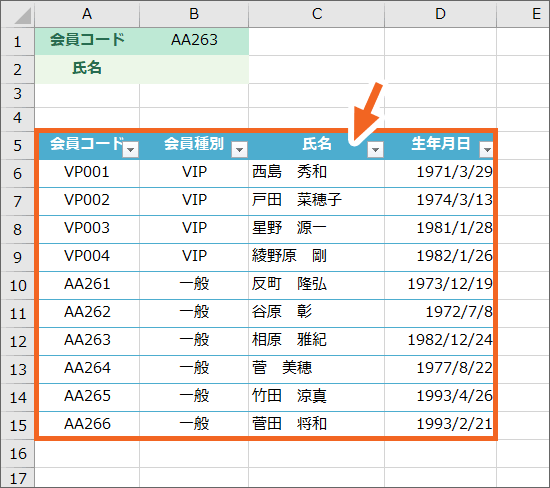Screen dimensions: 550x488
Task: Select column A header
Action: [87, 14]
